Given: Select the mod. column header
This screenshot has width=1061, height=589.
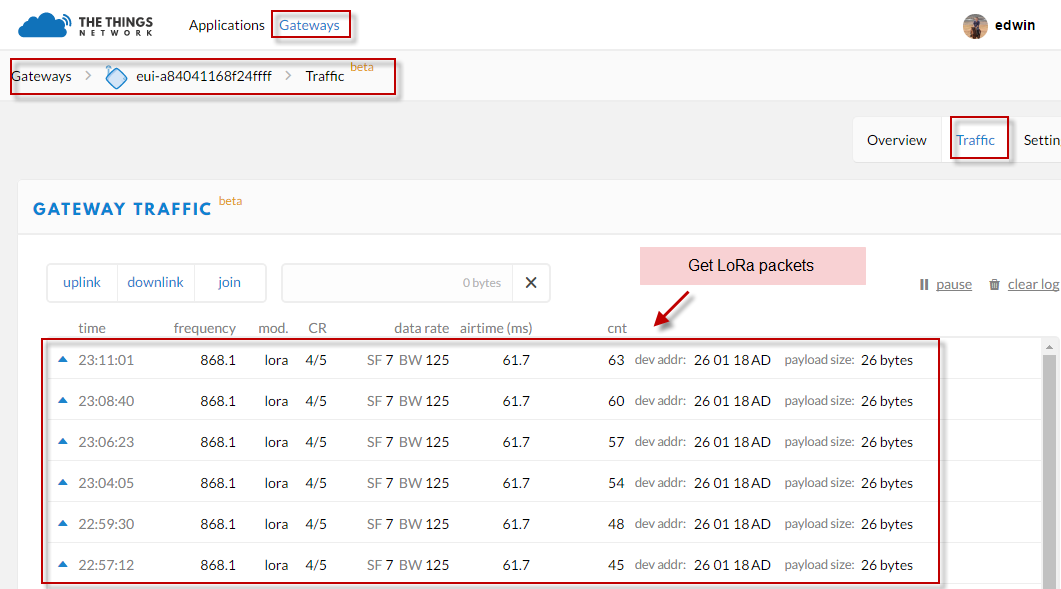Looking at the screenshot, I should [x=273, y=328].
